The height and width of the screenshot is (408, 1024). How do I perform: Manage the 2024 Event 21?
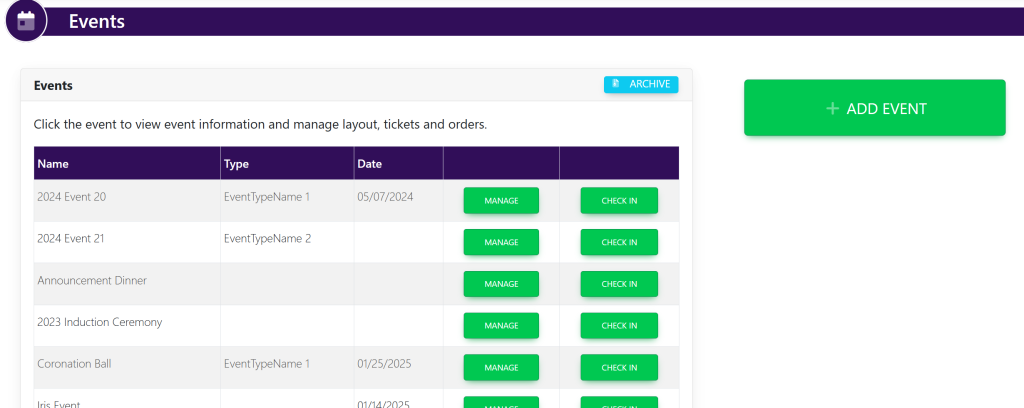[x=501, y=242]
